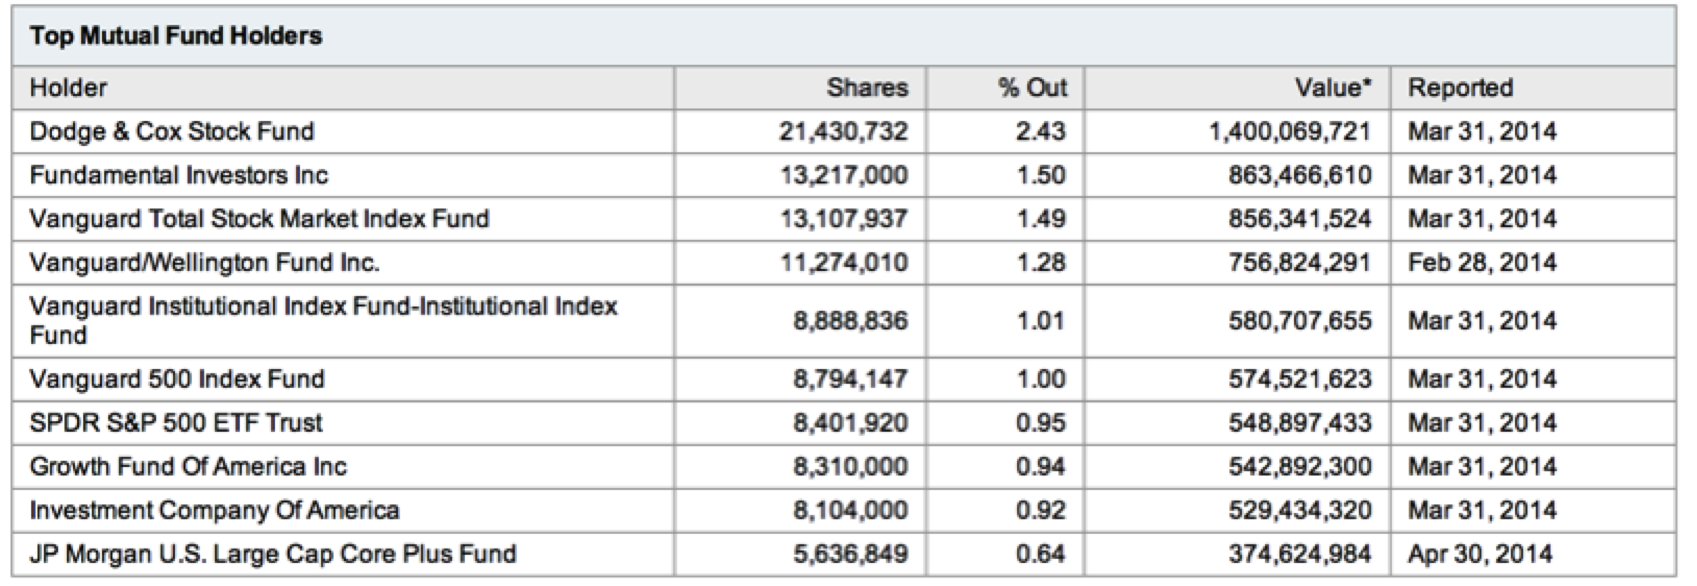This screenshot has width=1697, height=586.
Task: Select value 542,892,300
Action: pyautogui.click(x=1300, y=467)
